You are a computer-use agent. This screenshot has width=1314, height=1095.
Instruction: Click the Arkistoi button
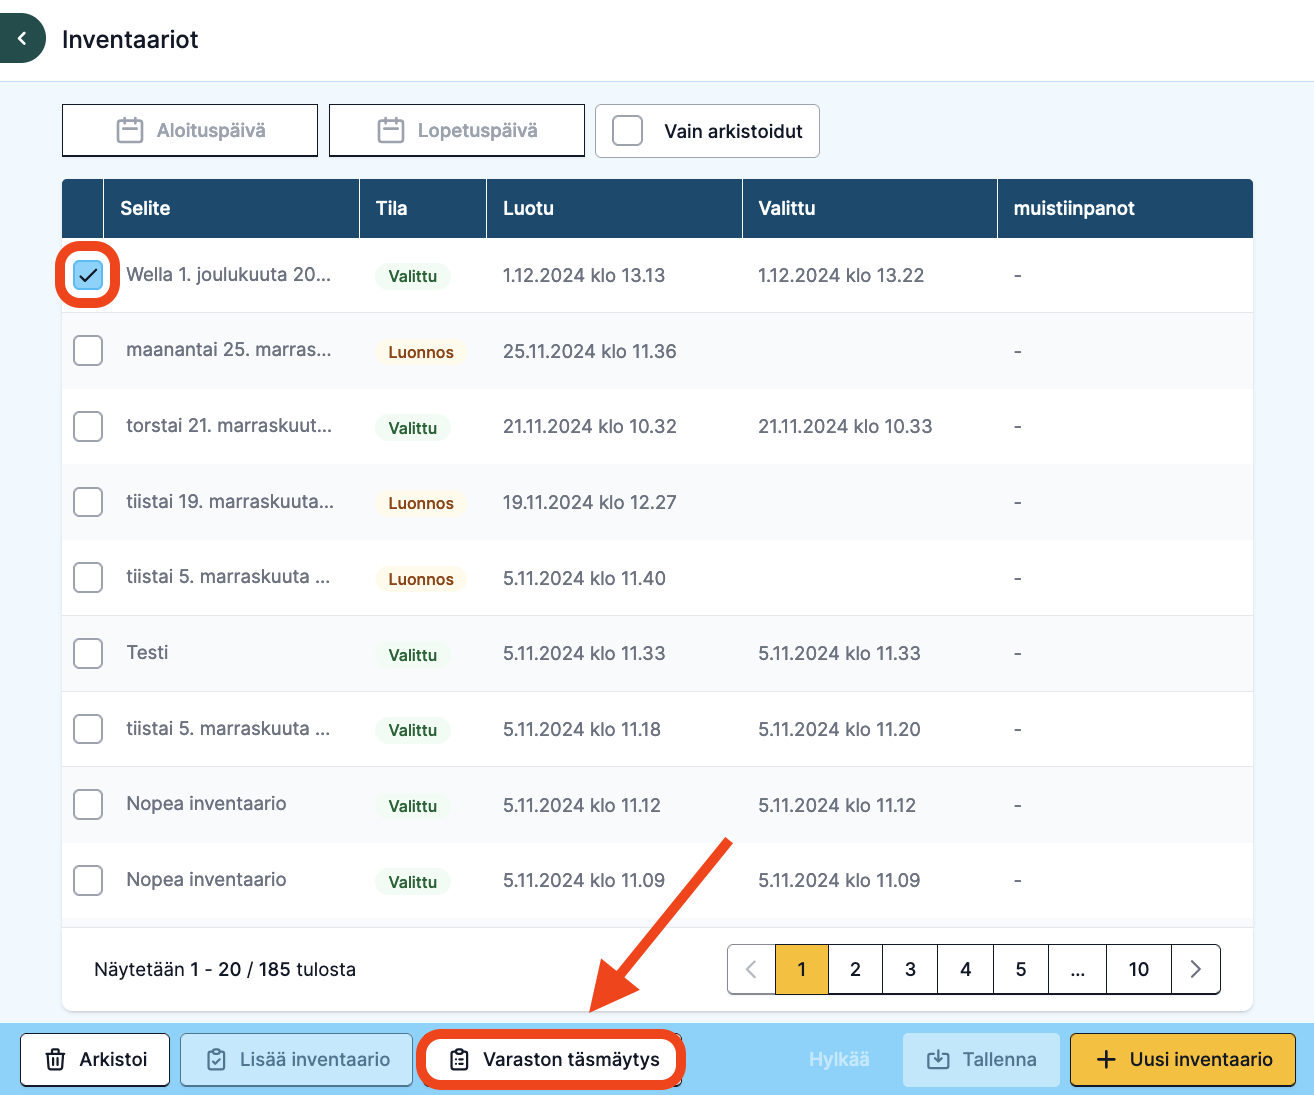95,1059
